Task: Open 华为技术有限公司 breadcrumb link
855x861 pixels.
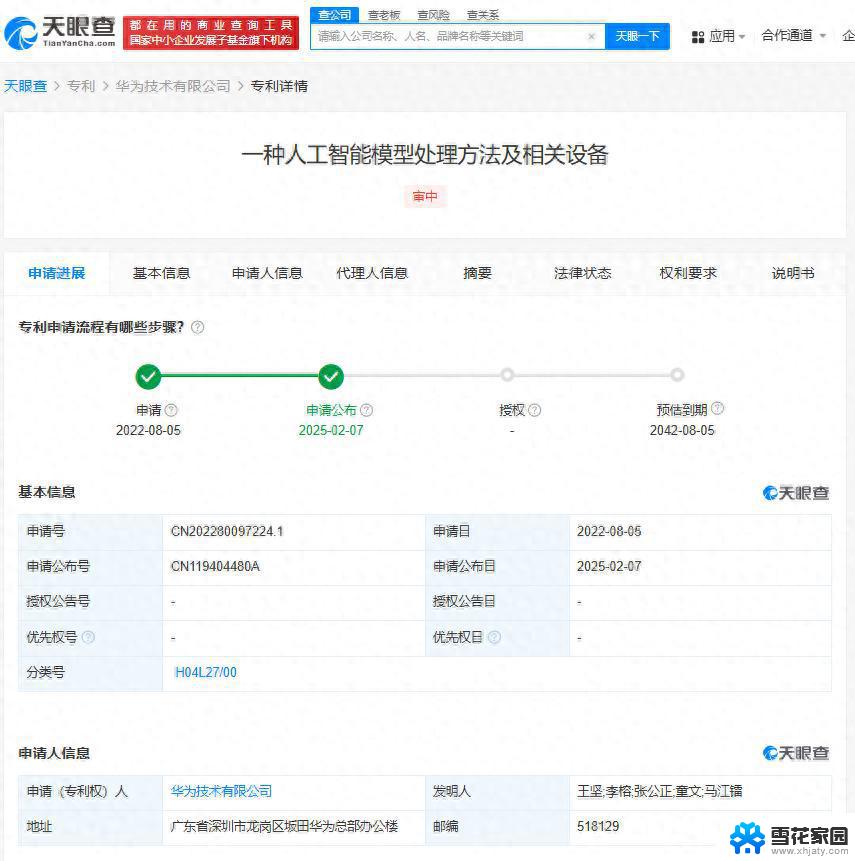Action: 173,86
